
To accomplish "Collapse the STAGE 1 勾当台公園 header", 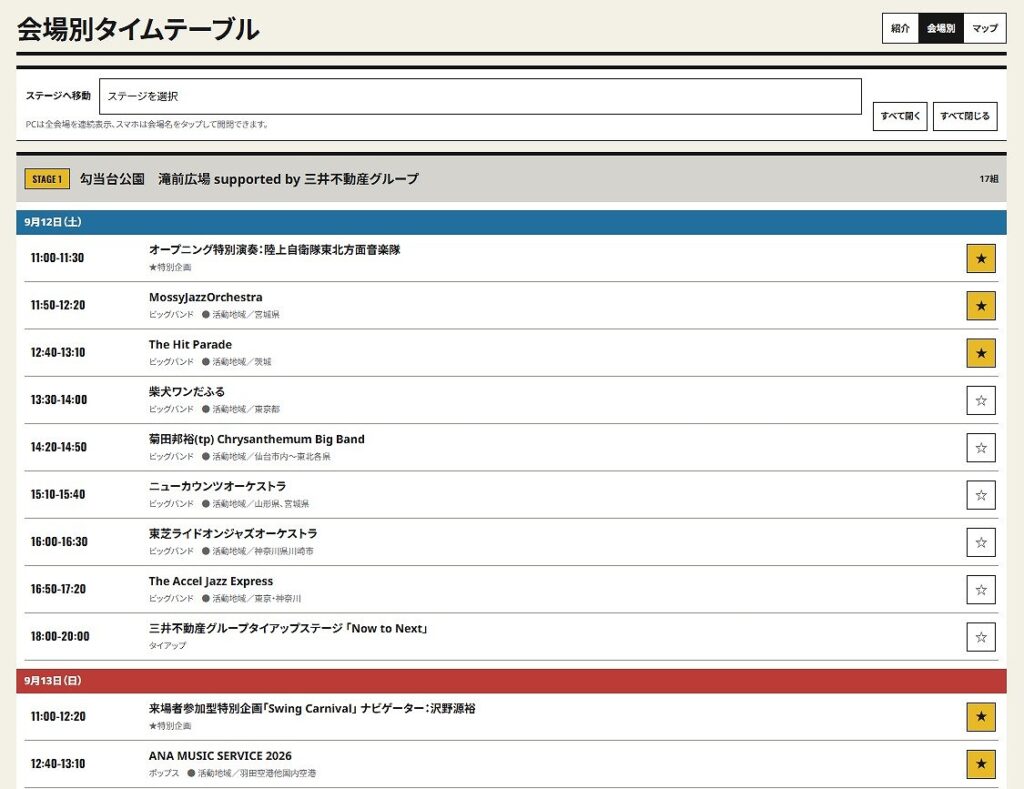I will [511, 179].
